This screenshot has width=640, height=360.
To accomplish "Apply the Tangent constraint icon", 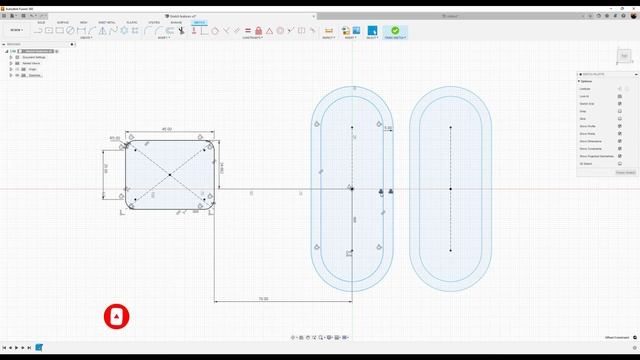I will coord(215,31).
